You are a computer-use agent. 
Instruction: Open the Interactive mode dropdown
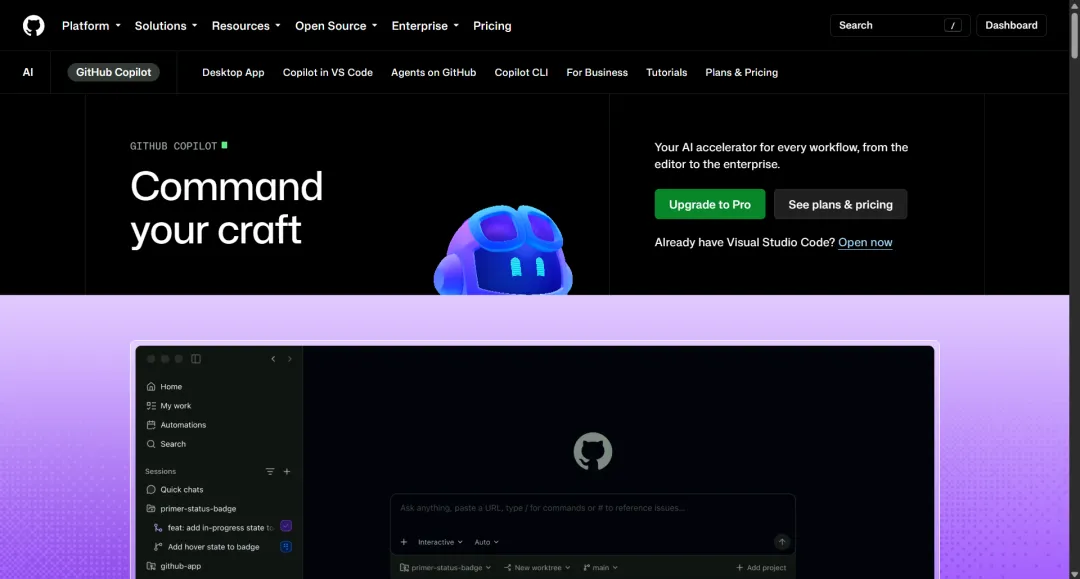tap(440, 542)
